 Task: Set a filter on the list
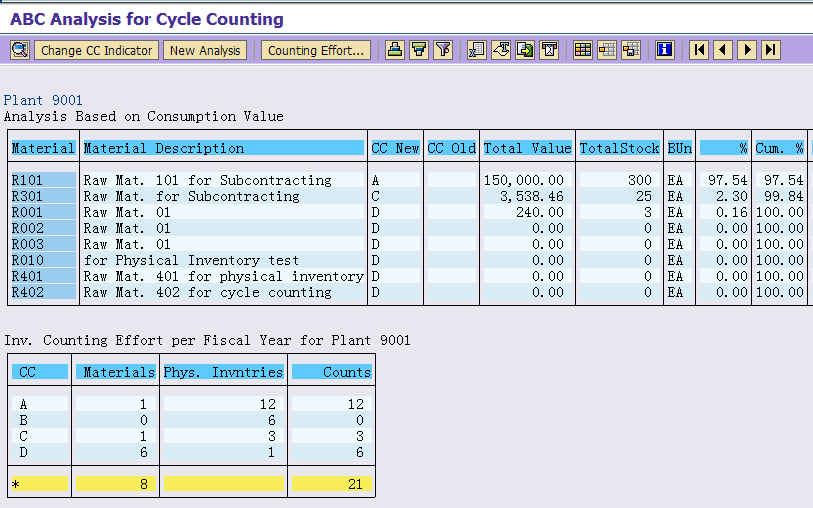443,50
